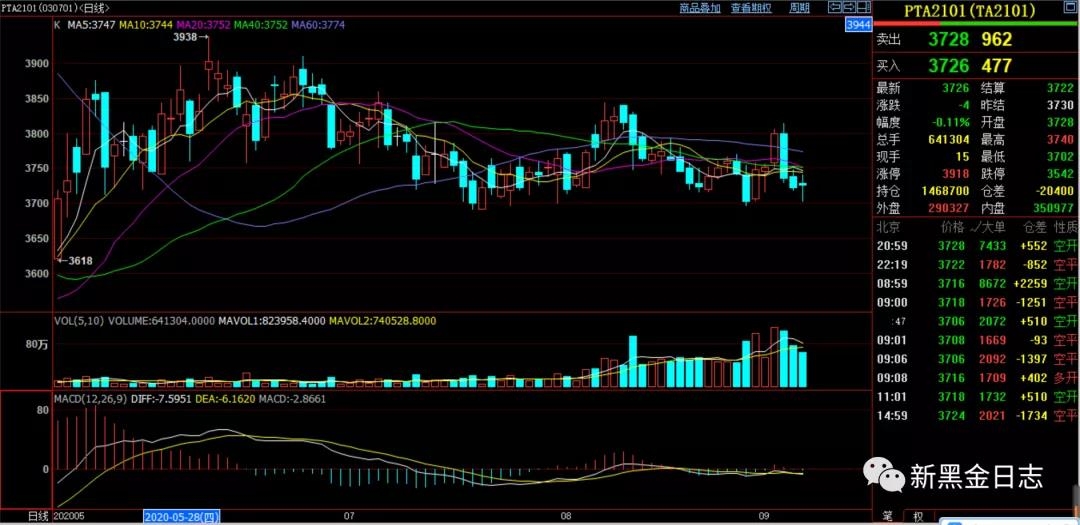The width and height of the screenshot is (1080, 525).
Task: Click the 仓差 value -20400
Action: click(x=1054, y=190)
